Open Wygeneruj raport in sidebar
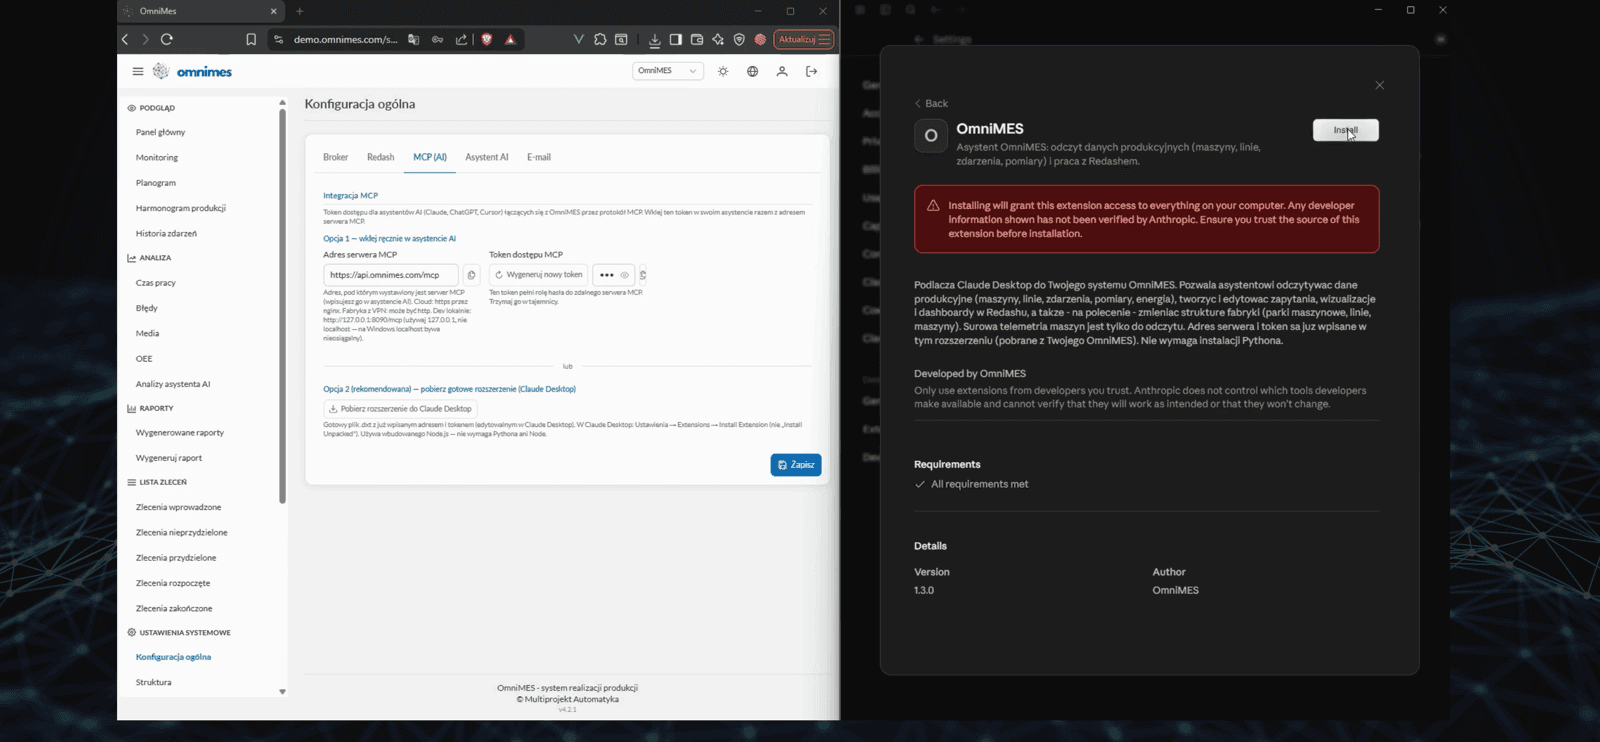This screenshot has width=1600, height=742. point(169,458)
